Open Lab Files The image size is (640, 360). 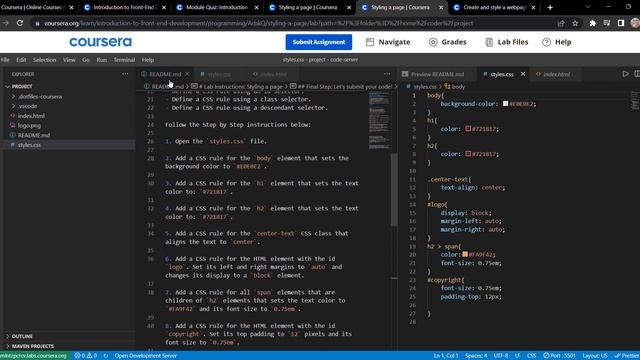coord(506,42)
